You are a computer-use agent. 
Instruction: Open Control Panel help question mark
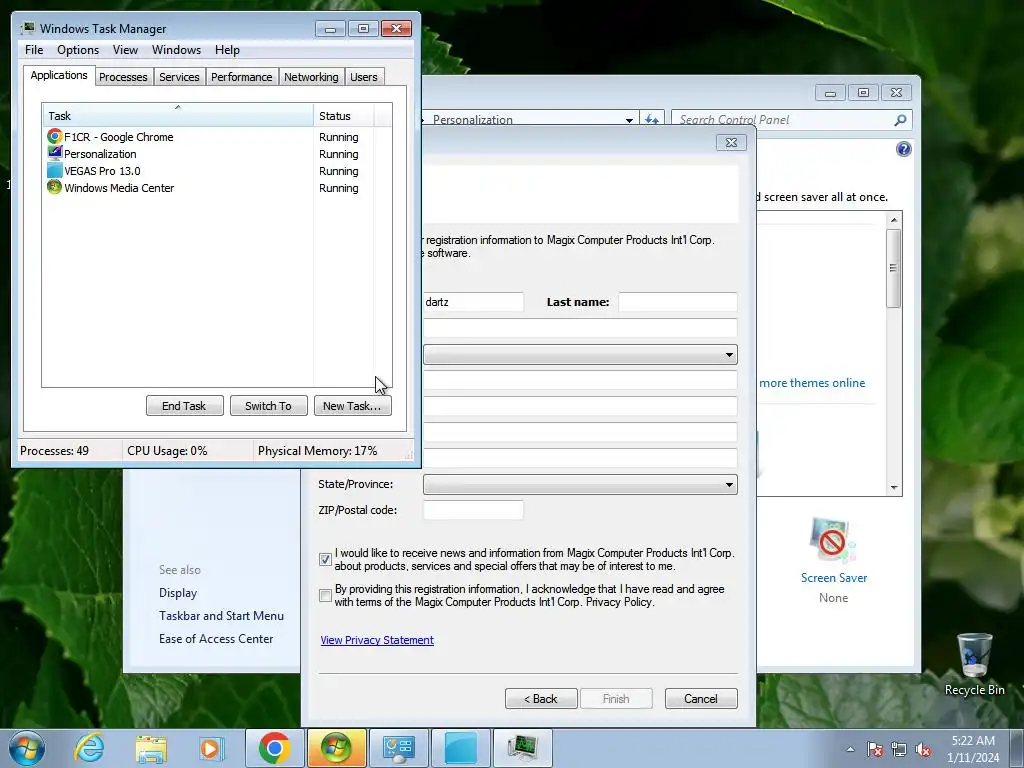click(x=903, y=150)
